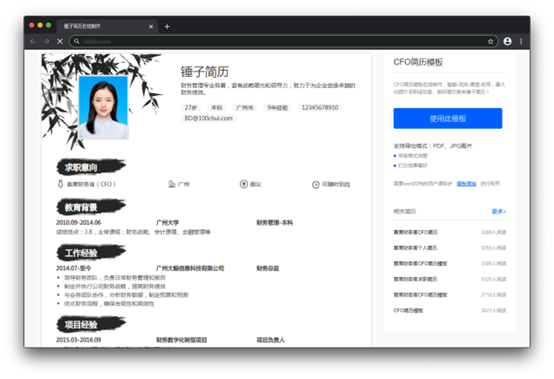The width and height of the screenshot is (554, 379).
Task: Click the date range 2010.09-2014.06
Action: (x=78, y=223)
